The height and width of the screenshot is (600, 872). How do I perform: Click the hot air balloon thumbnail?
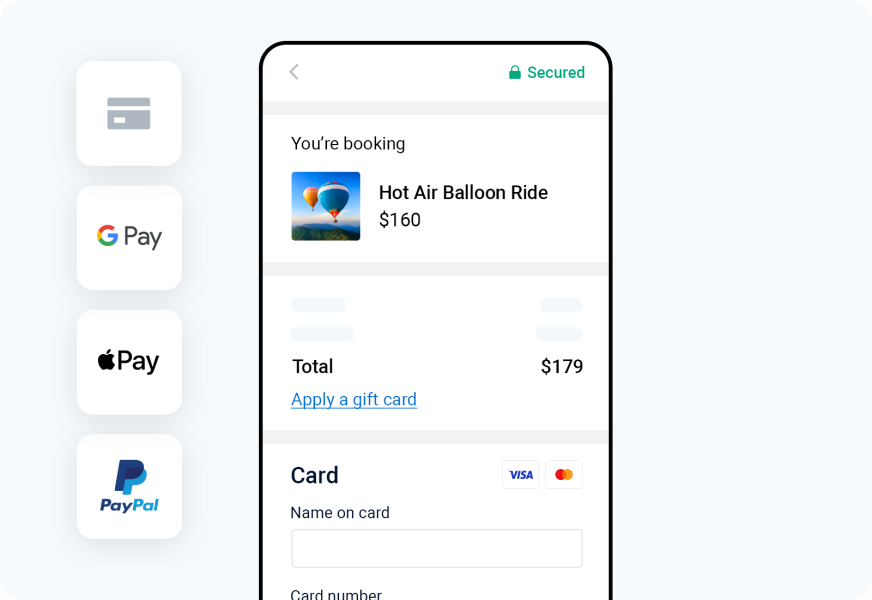(x=326, y=206)
